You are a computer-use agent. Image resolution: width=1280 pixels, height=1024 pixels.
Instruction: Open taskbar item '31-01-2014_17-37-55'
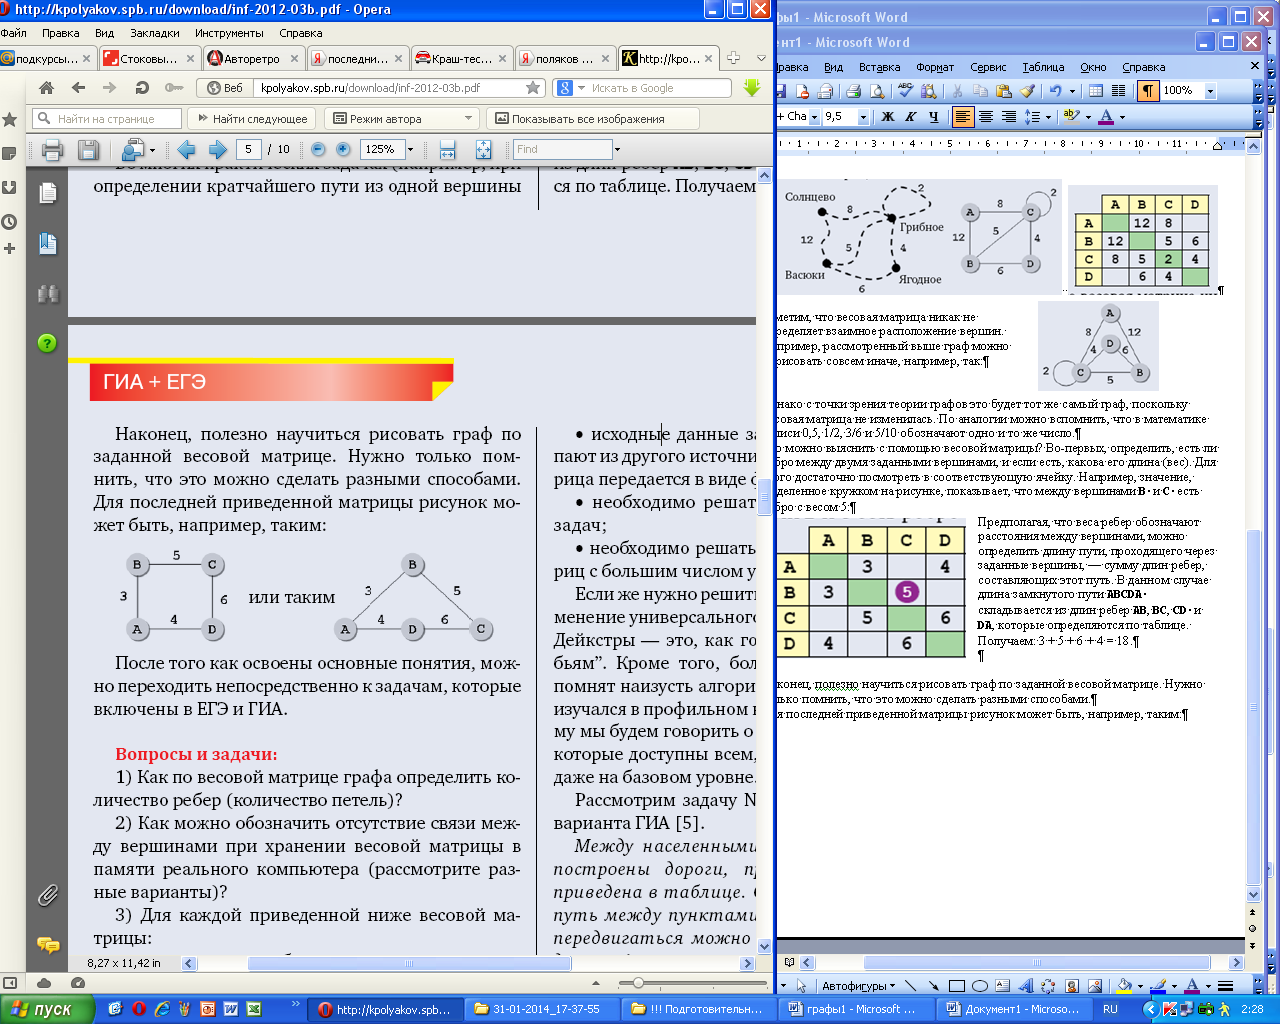(543, 1009)
